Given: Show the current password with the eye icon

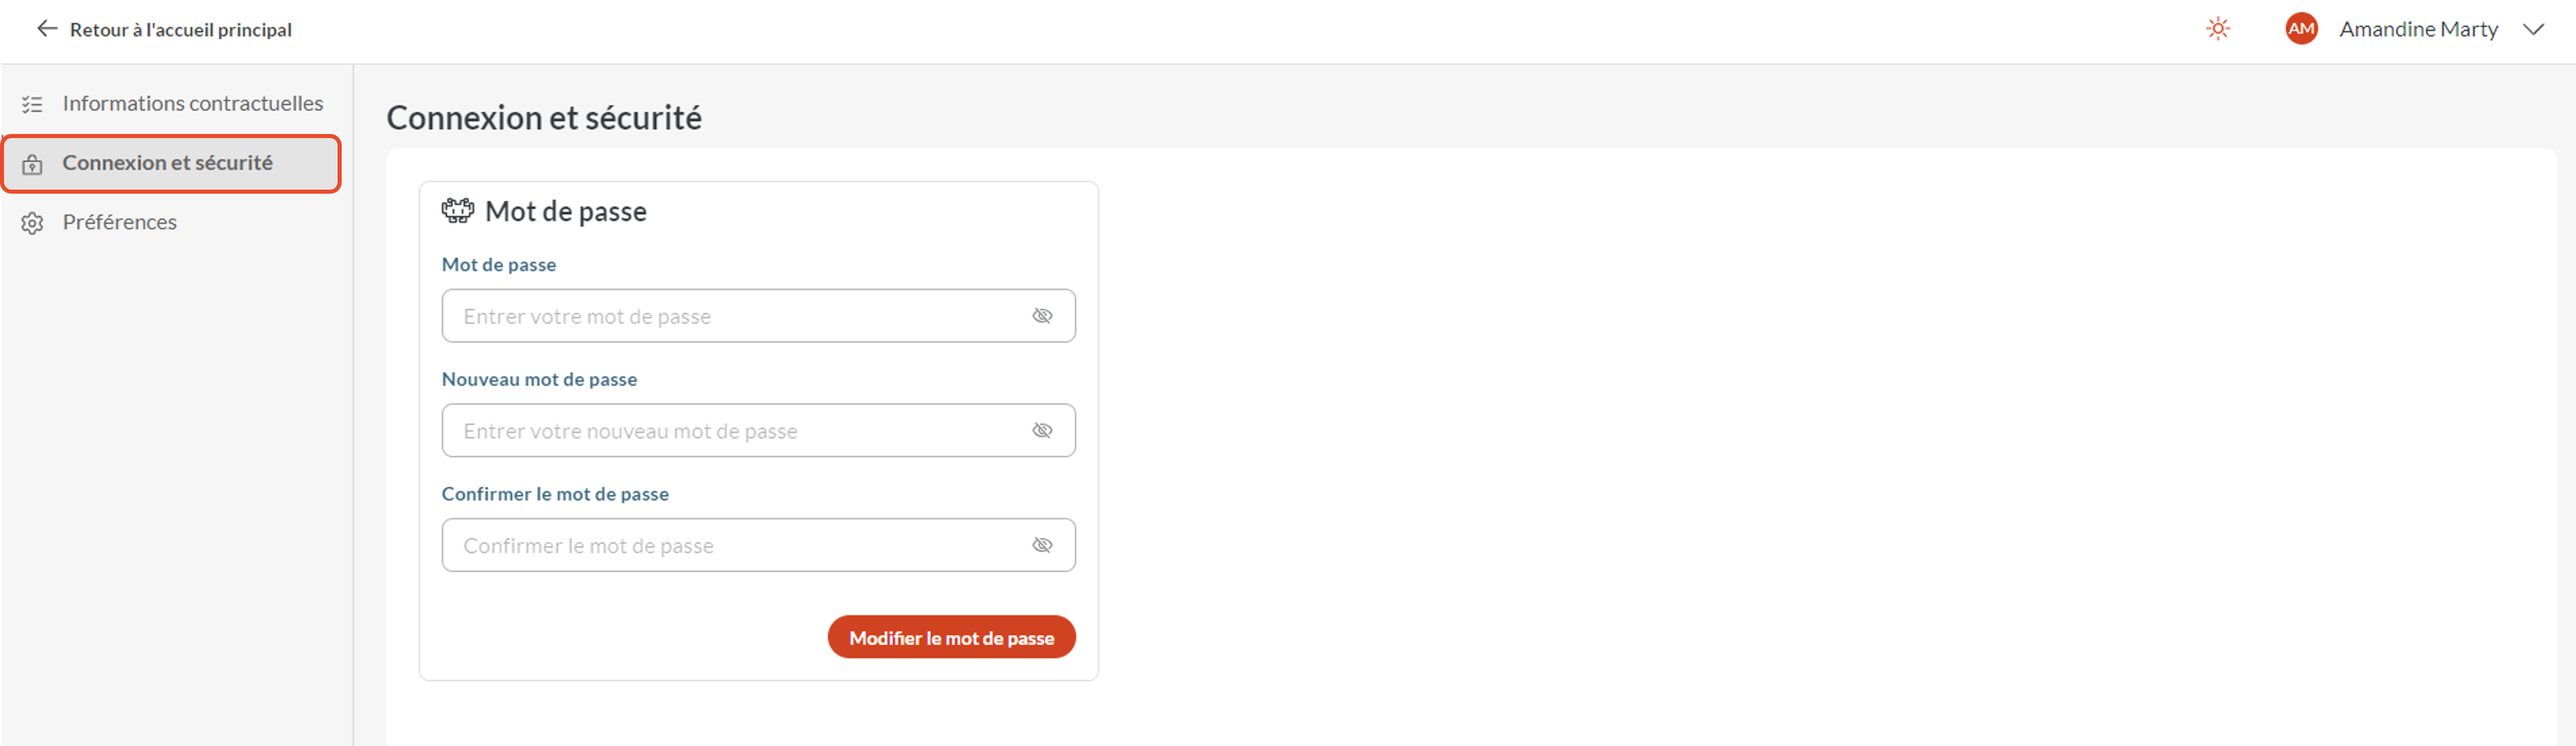Looking at the screenshot, I should tap(1042, 316).
